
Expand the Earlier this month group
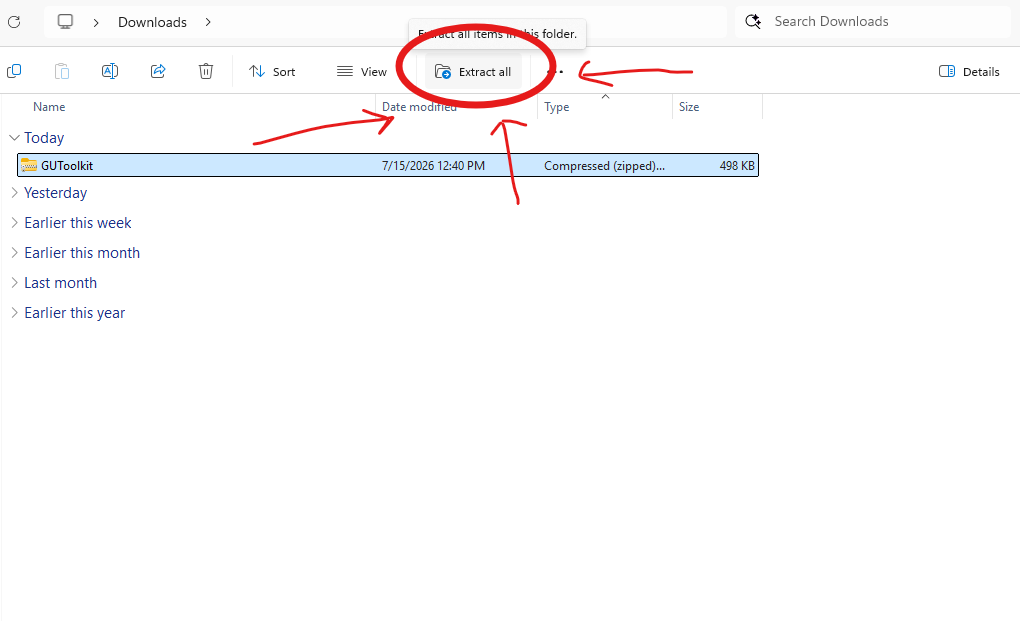14,252
